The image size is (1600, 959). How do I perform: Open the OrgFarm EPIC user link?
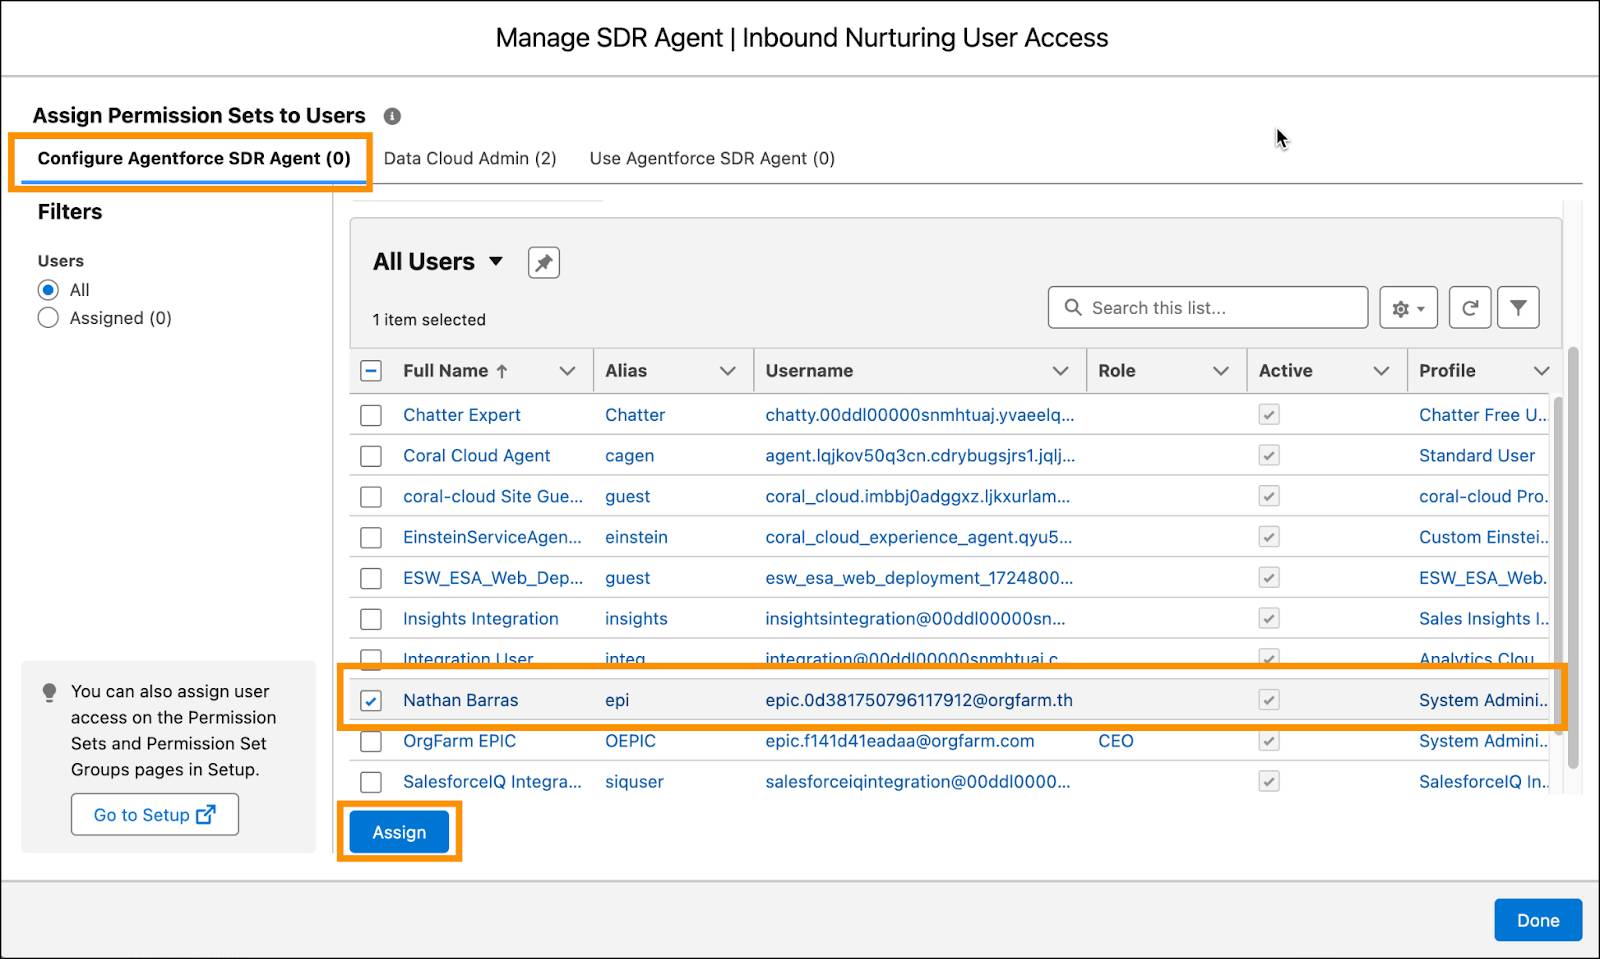[459, 741]
